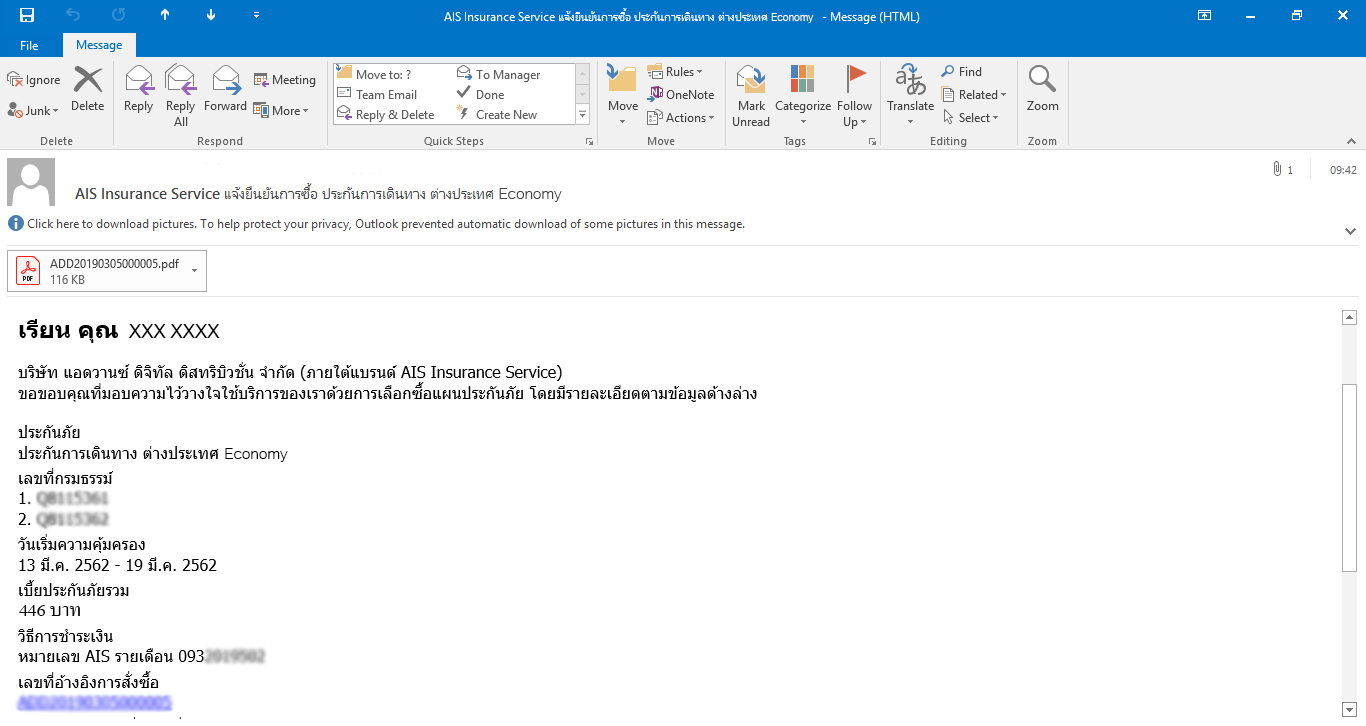Expand the message header with the chevron

click(1351, 231)
